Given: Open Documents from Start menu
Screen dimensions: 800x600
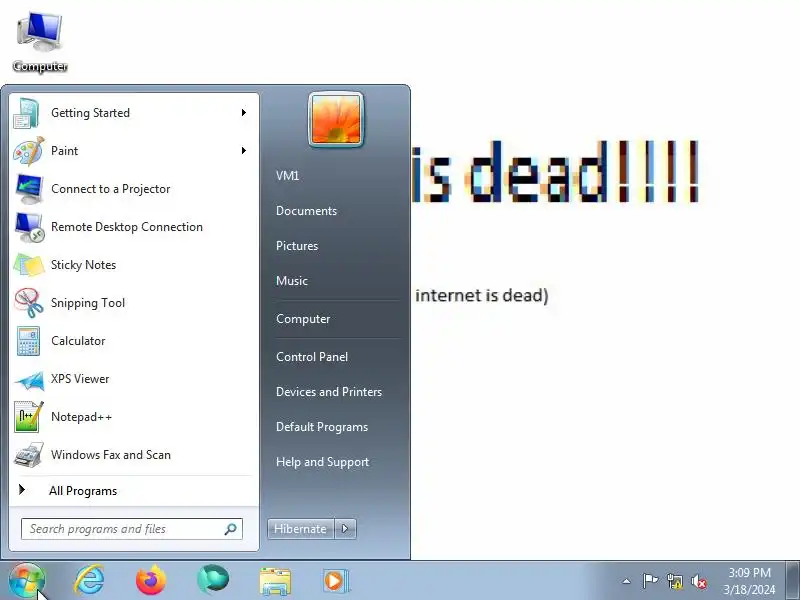Looking at the screenshot, I should [306, 211].
